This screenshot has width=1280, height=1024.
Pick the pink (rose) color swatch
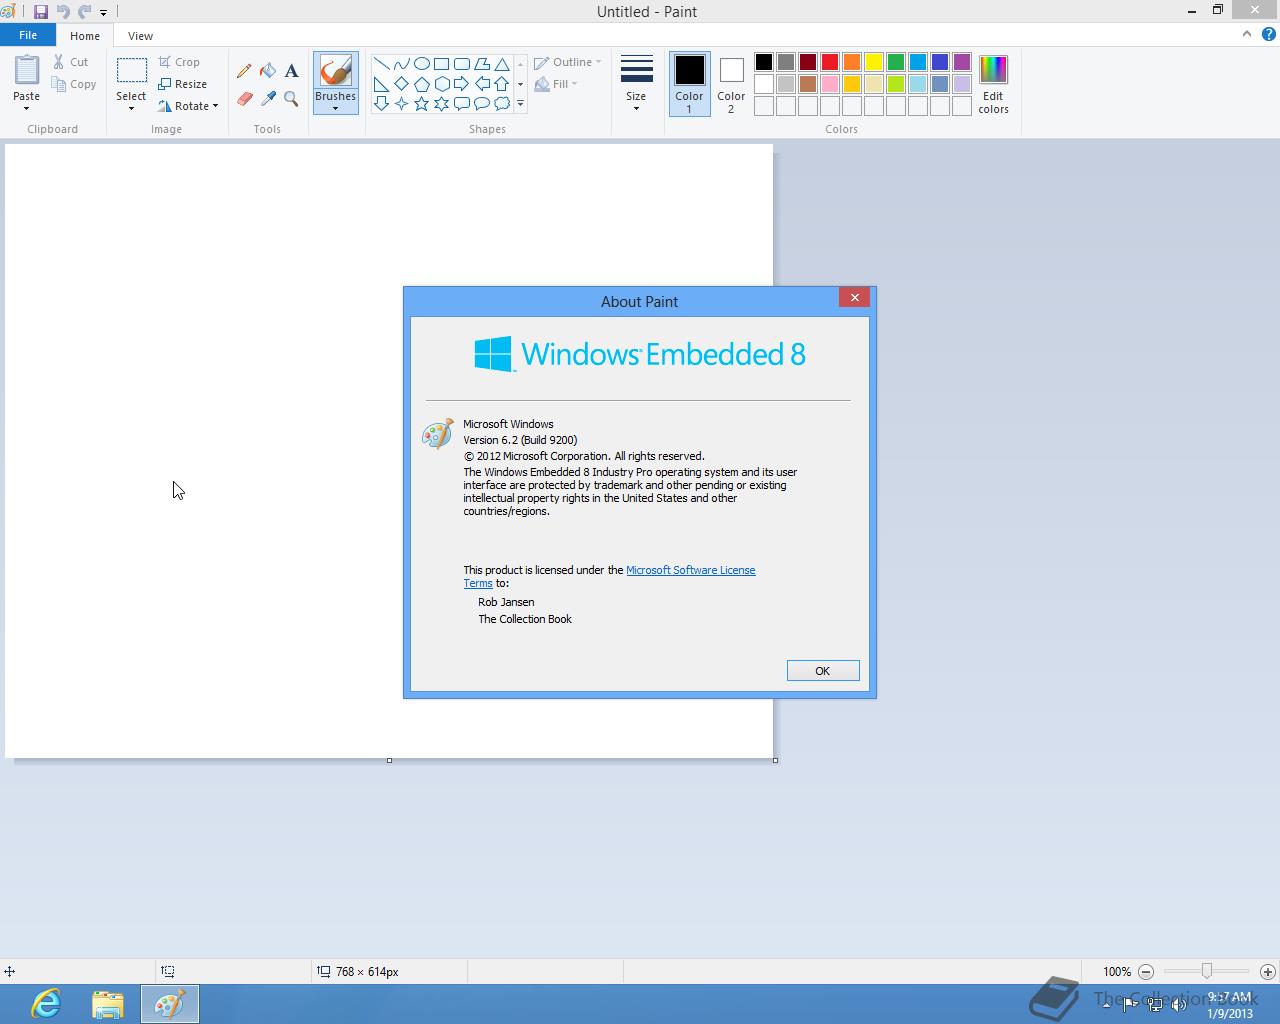(x=830, y=84)
